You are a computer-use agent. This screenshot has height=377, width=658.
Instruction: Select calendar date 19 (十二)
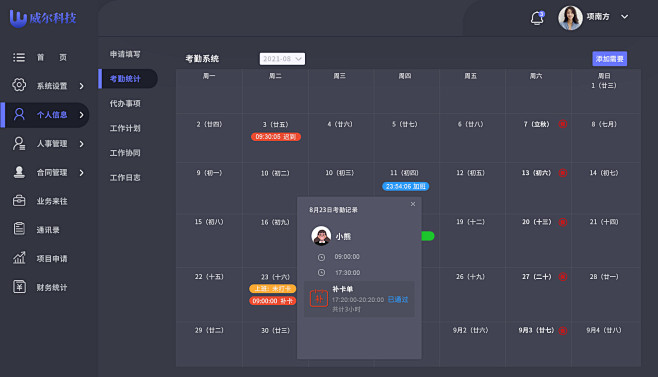click(470, 222)
